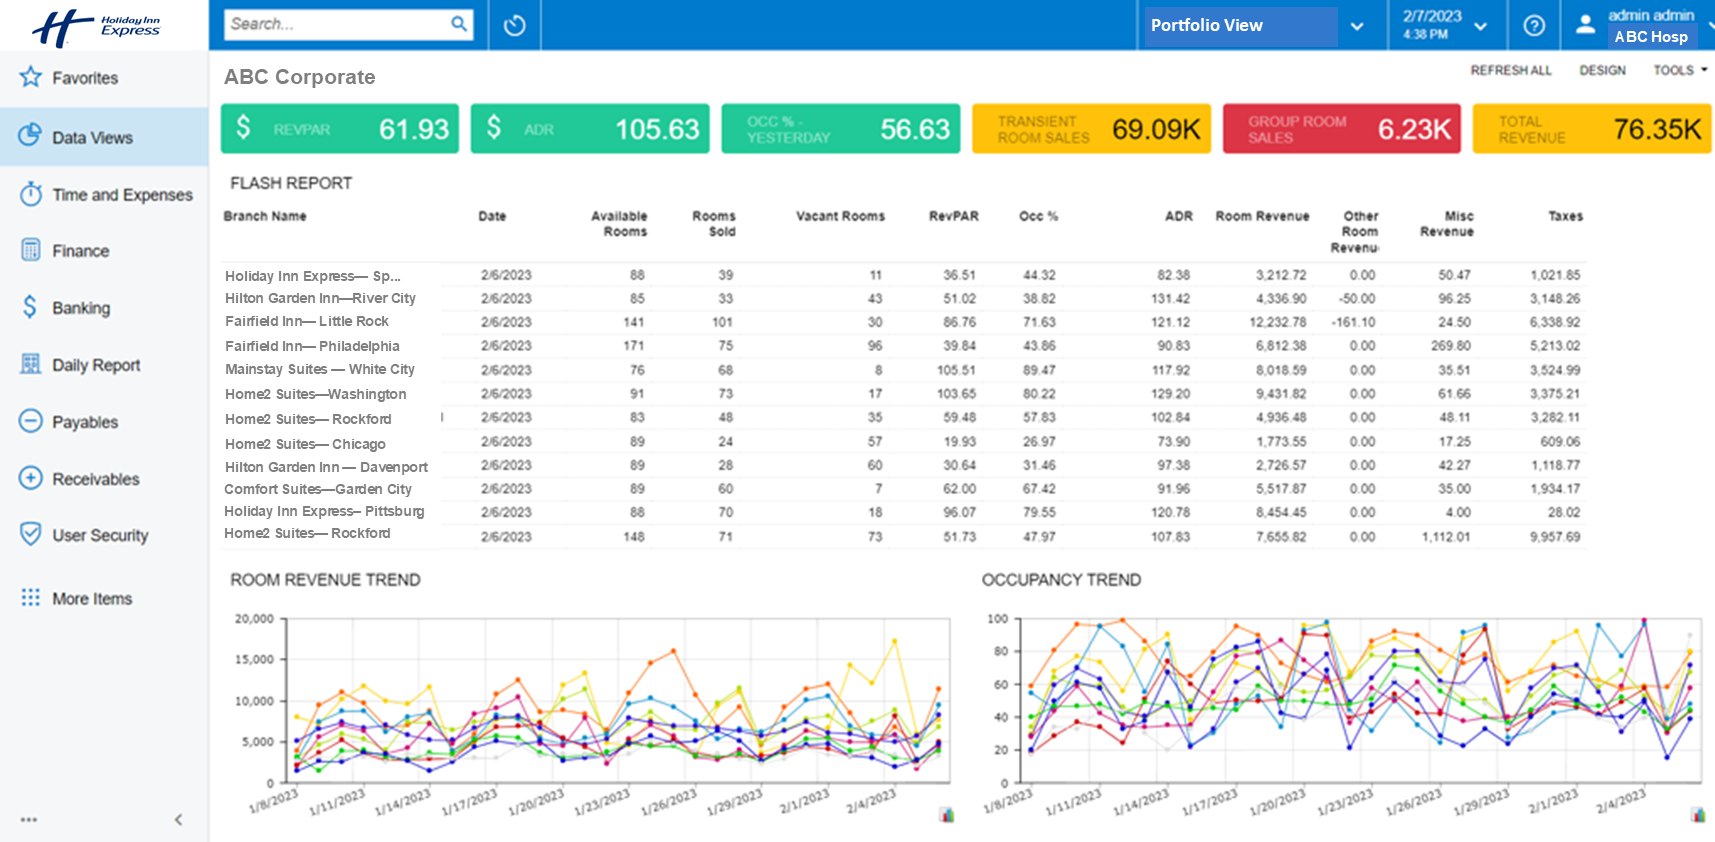Click the refresh history icon in the top bar
Image resolution: width=1715 pixels, height=842 pixels.
(x=514, y=25)
